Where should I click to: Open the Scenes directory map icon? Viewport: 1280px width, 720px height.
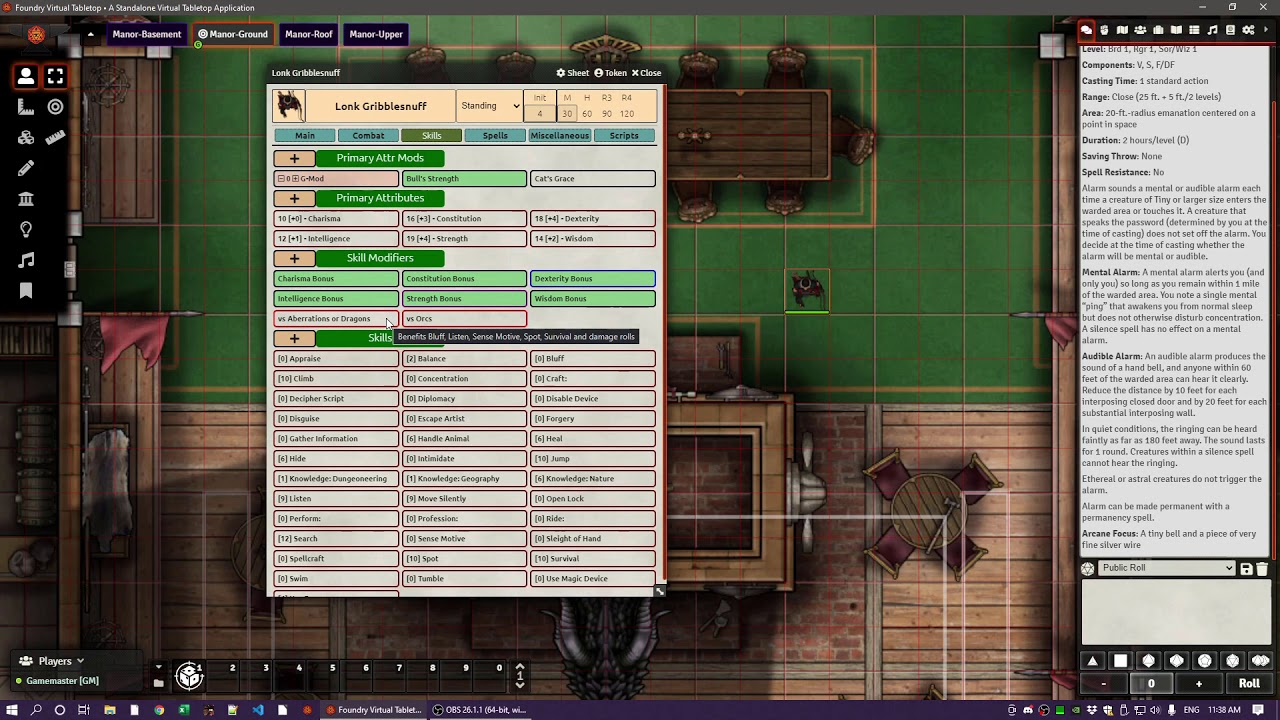click(1122, 30)
